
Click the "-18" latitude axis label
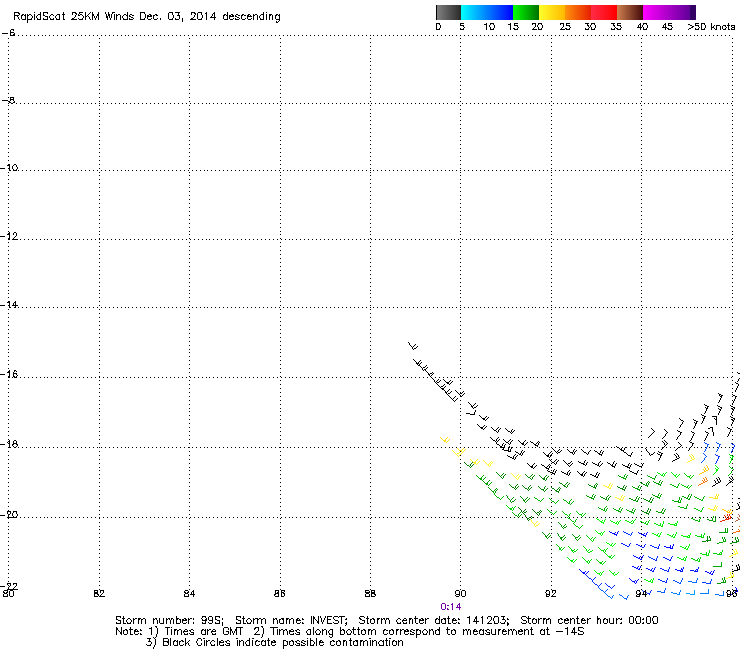(10, 444)
